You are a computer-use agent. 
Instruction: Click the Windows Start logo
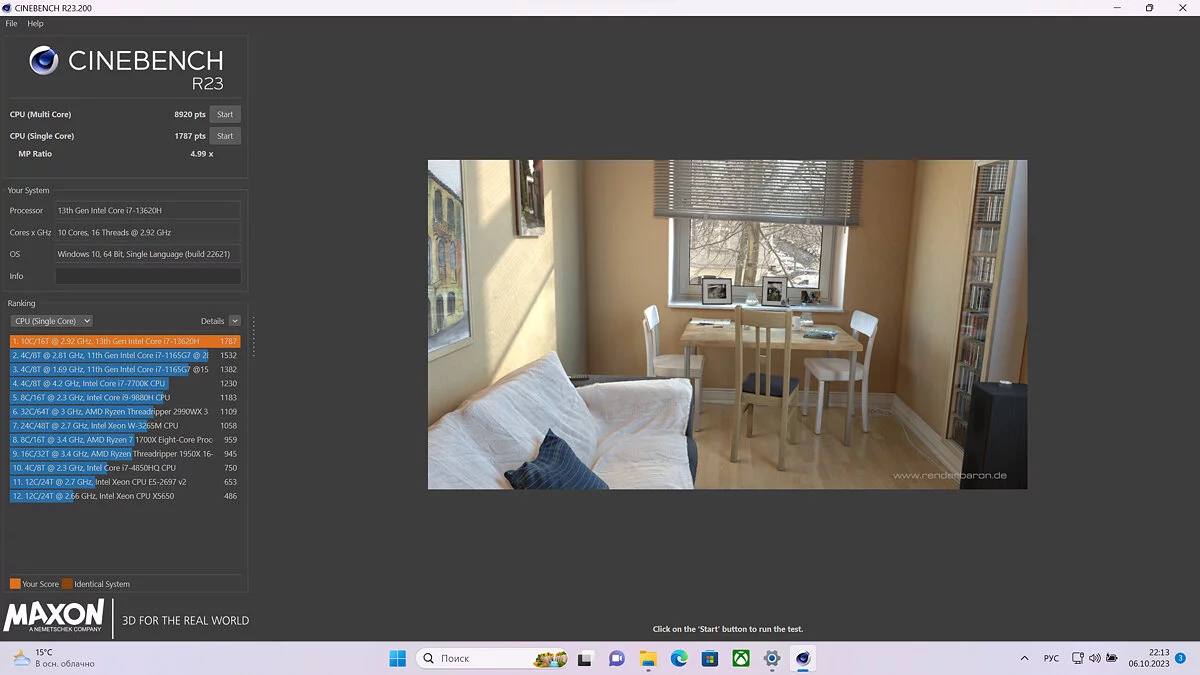click(397, 658)
